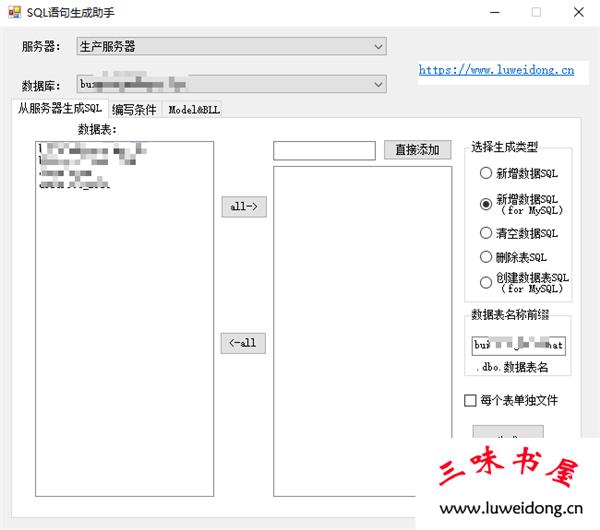Click the app icon in title bar
Screen dimensions: 600x530
[14, 12]
